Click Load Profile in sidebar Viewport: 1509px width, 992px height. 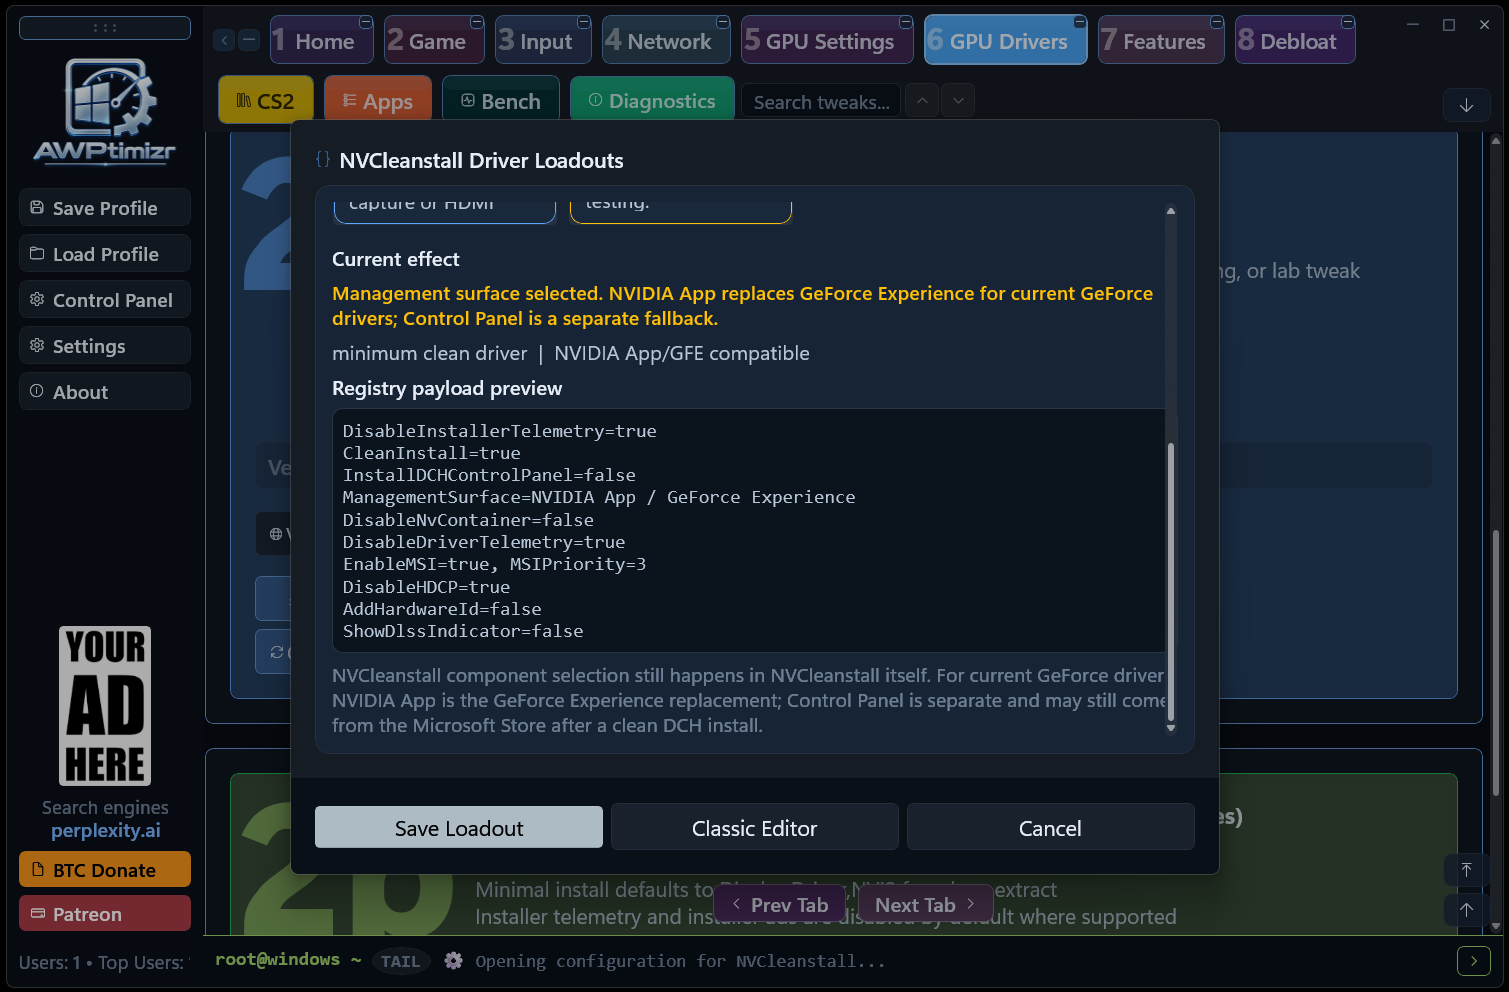[x=105, y=254]
